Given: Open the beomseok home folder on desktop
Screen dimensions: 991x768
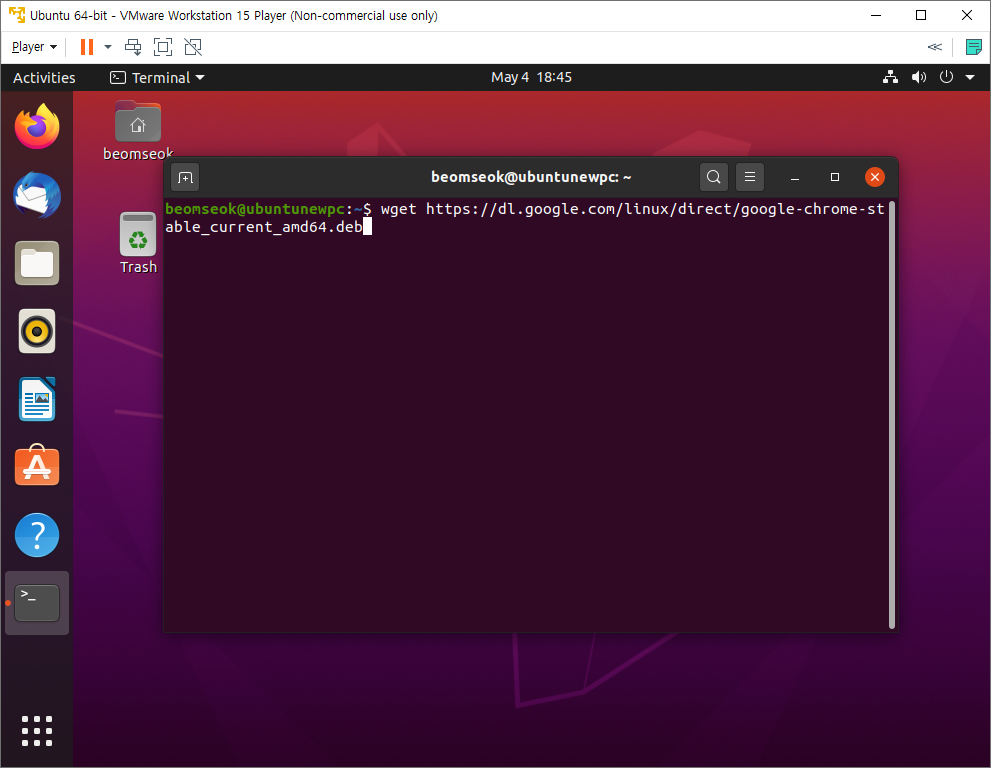Looking at the screenshot, I should pos(138,131).
